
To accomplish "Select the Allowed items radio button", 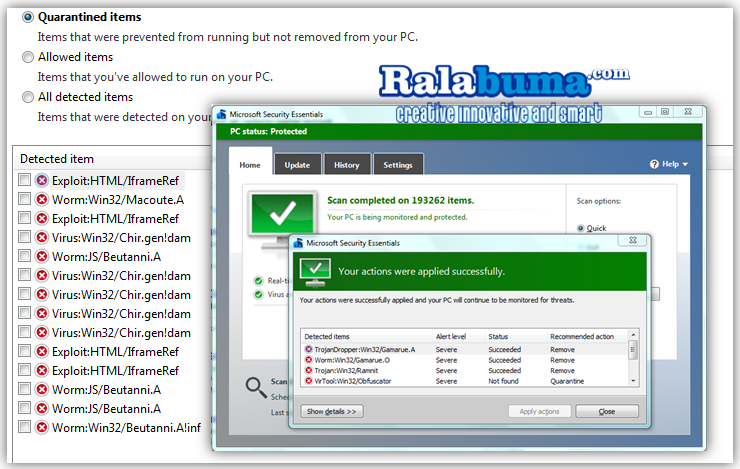I will click(x=28, y=57).
